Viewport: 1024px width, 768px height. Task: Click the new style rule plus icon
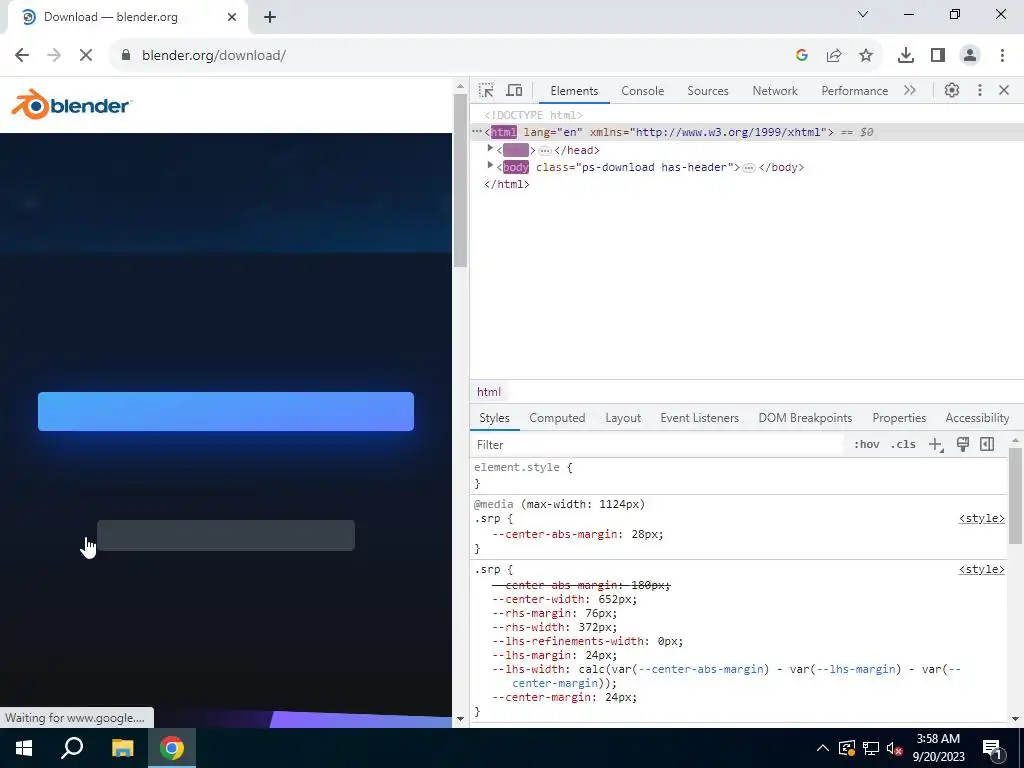pyautogui.click(x=936, y=445)
